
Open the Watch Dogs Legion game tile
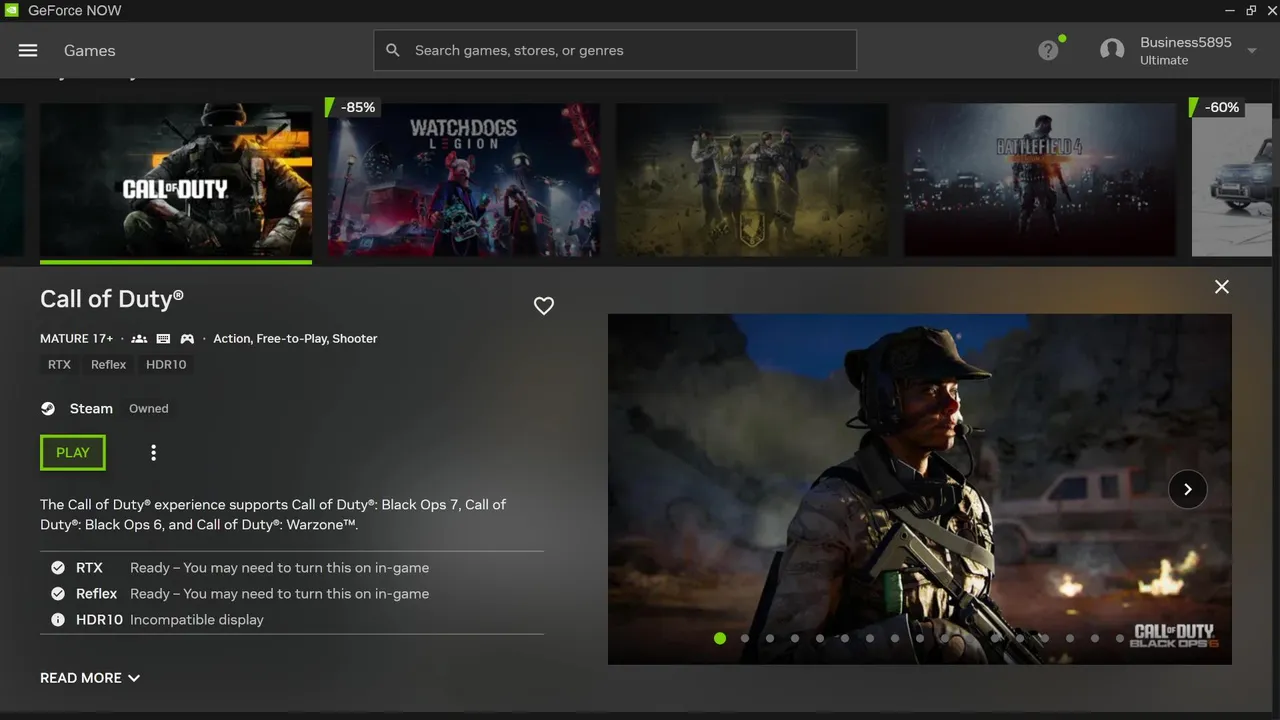tap(464, 178)
